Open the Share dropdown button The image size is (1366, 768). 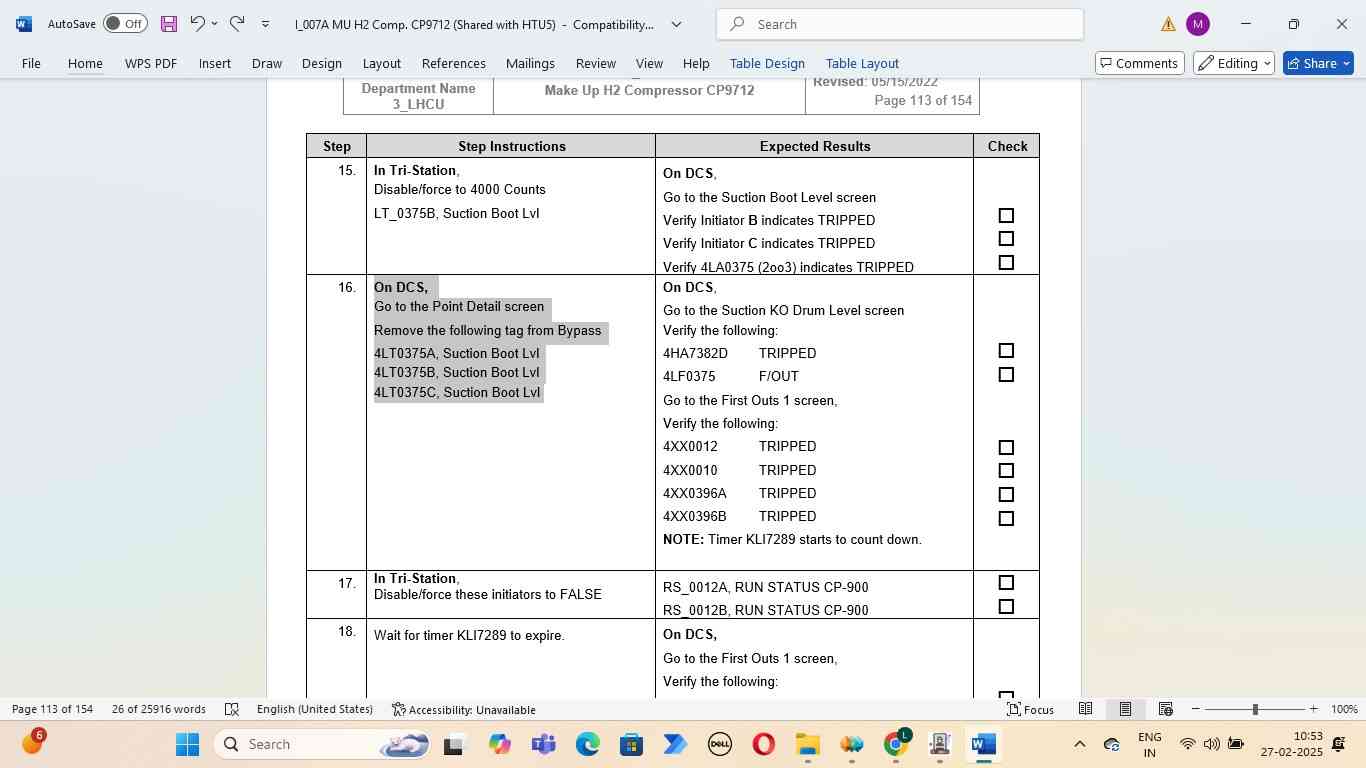(1318, 63)
